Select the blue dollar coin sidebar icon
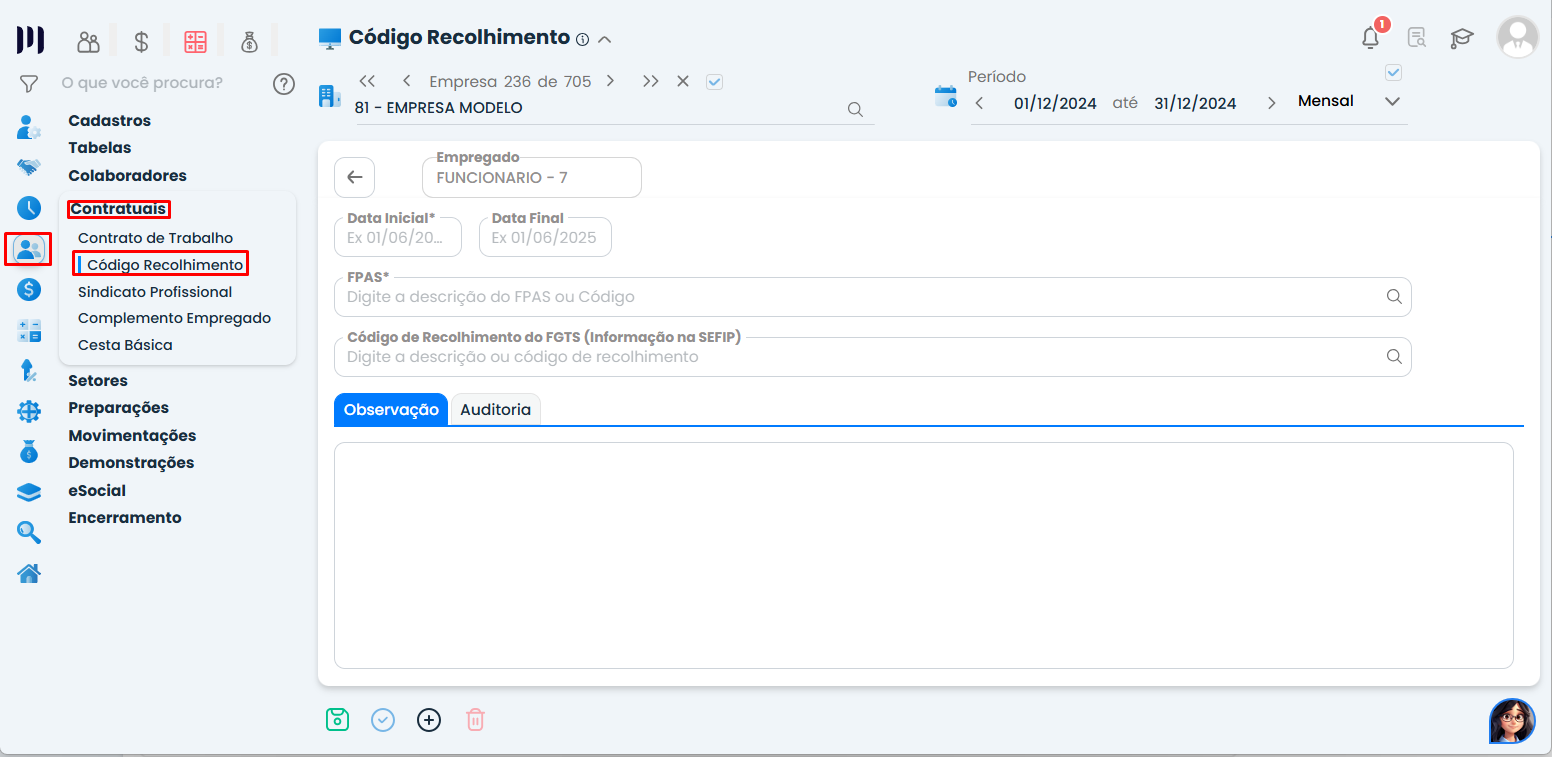This screenshot has width=1552, height=757. click(29, 290)
